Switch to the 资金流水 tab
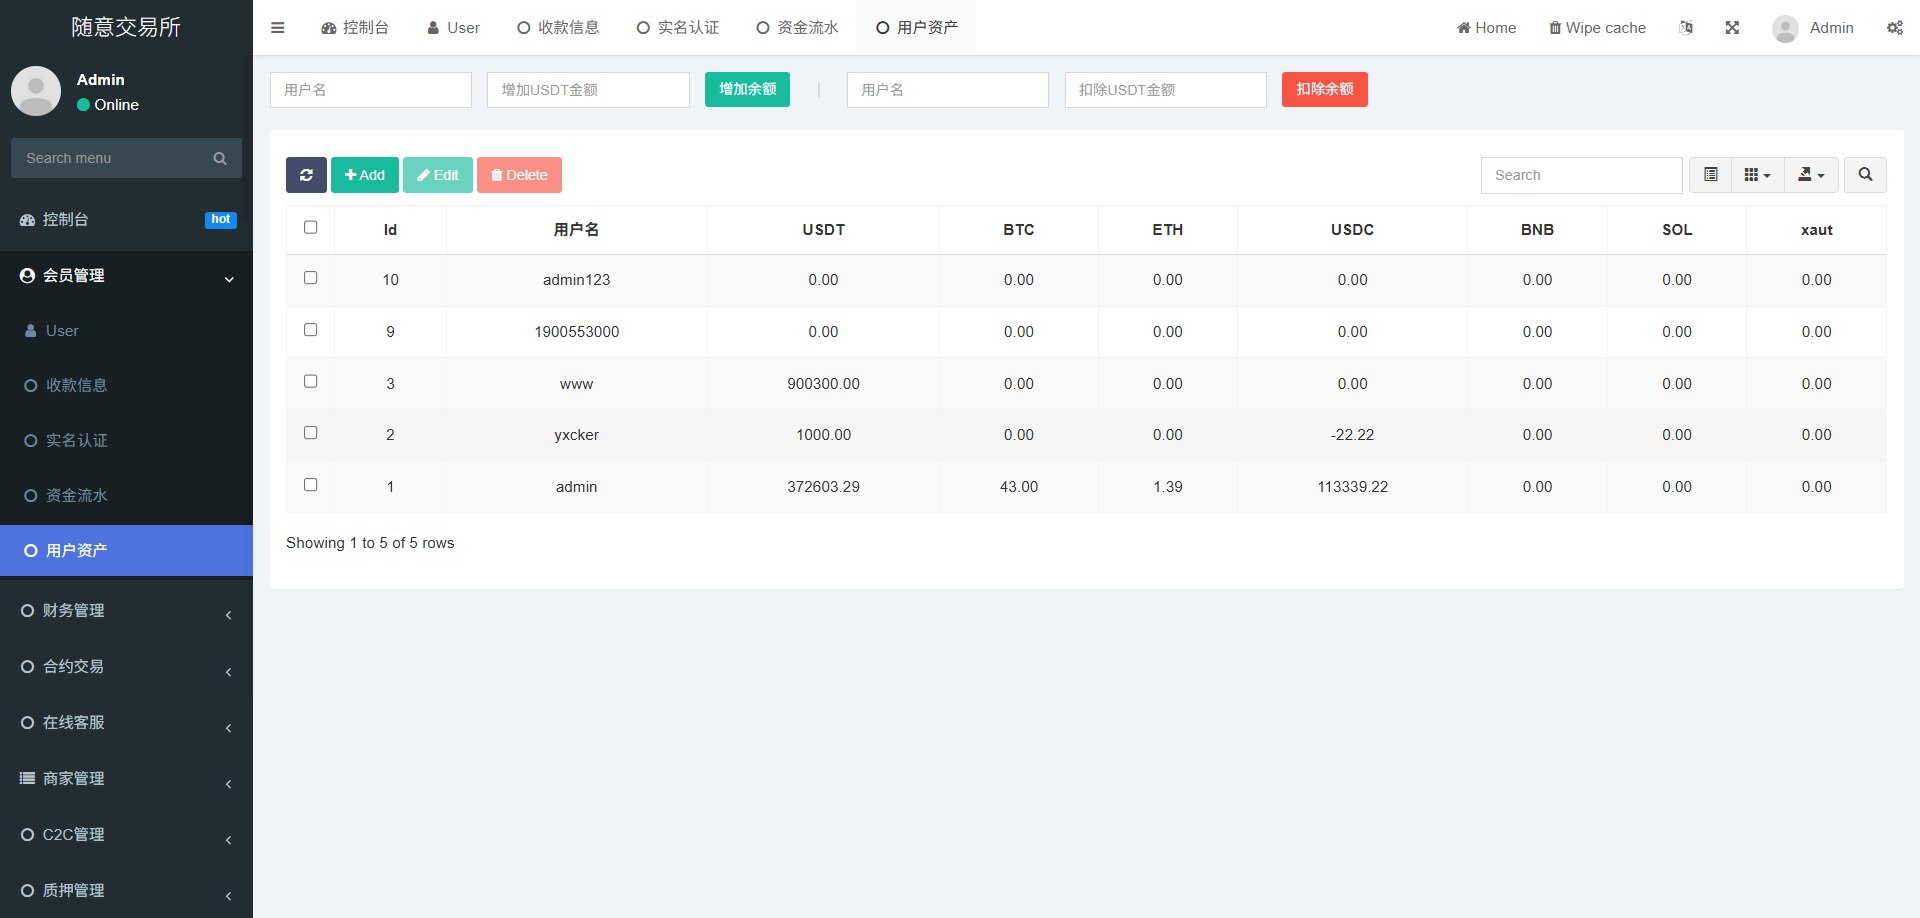Screen dimensions: 1920x918 (797, 28)
